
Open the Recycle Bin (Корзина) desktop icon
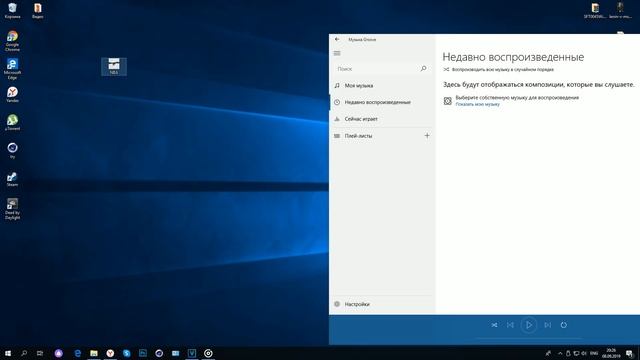coord(12,11)
